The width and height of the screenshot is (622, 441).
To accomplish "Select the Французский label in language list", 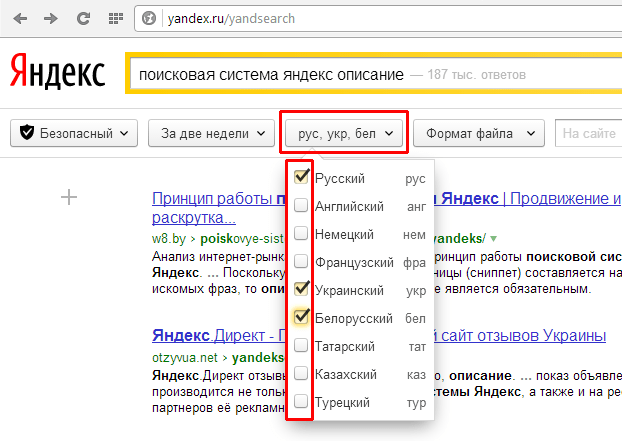I will [354, 263].
